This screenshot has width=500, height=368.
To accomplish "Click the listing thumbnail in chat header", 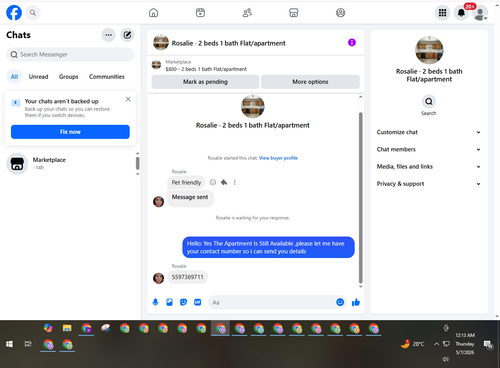I will tap(161, 42).
